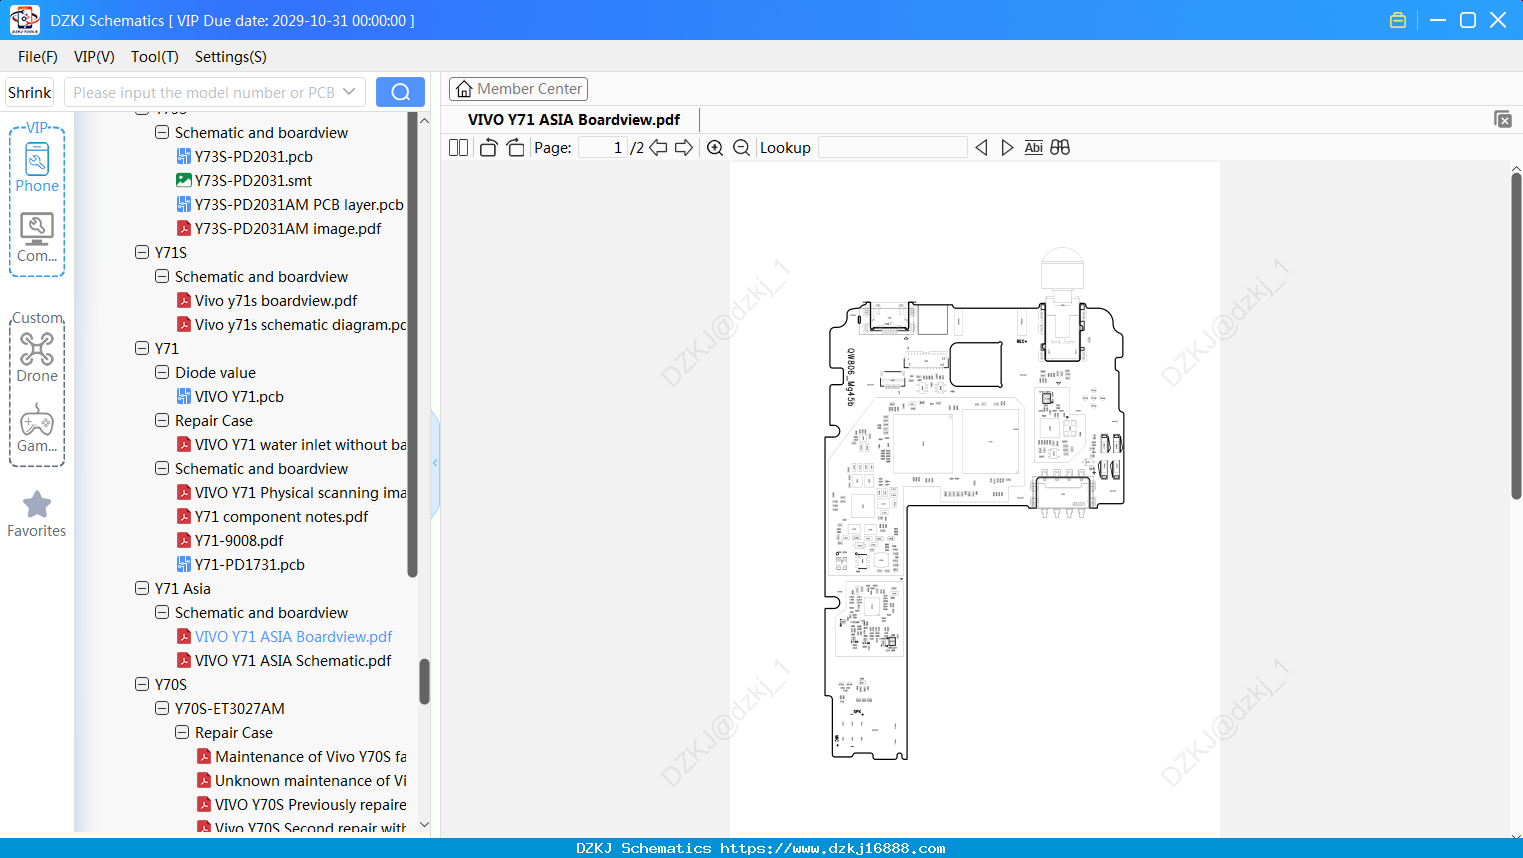Open Maintenance of Vivo Y70S file
The width and height of the screenshot is (1523, 858).
[x=302, y=757]
